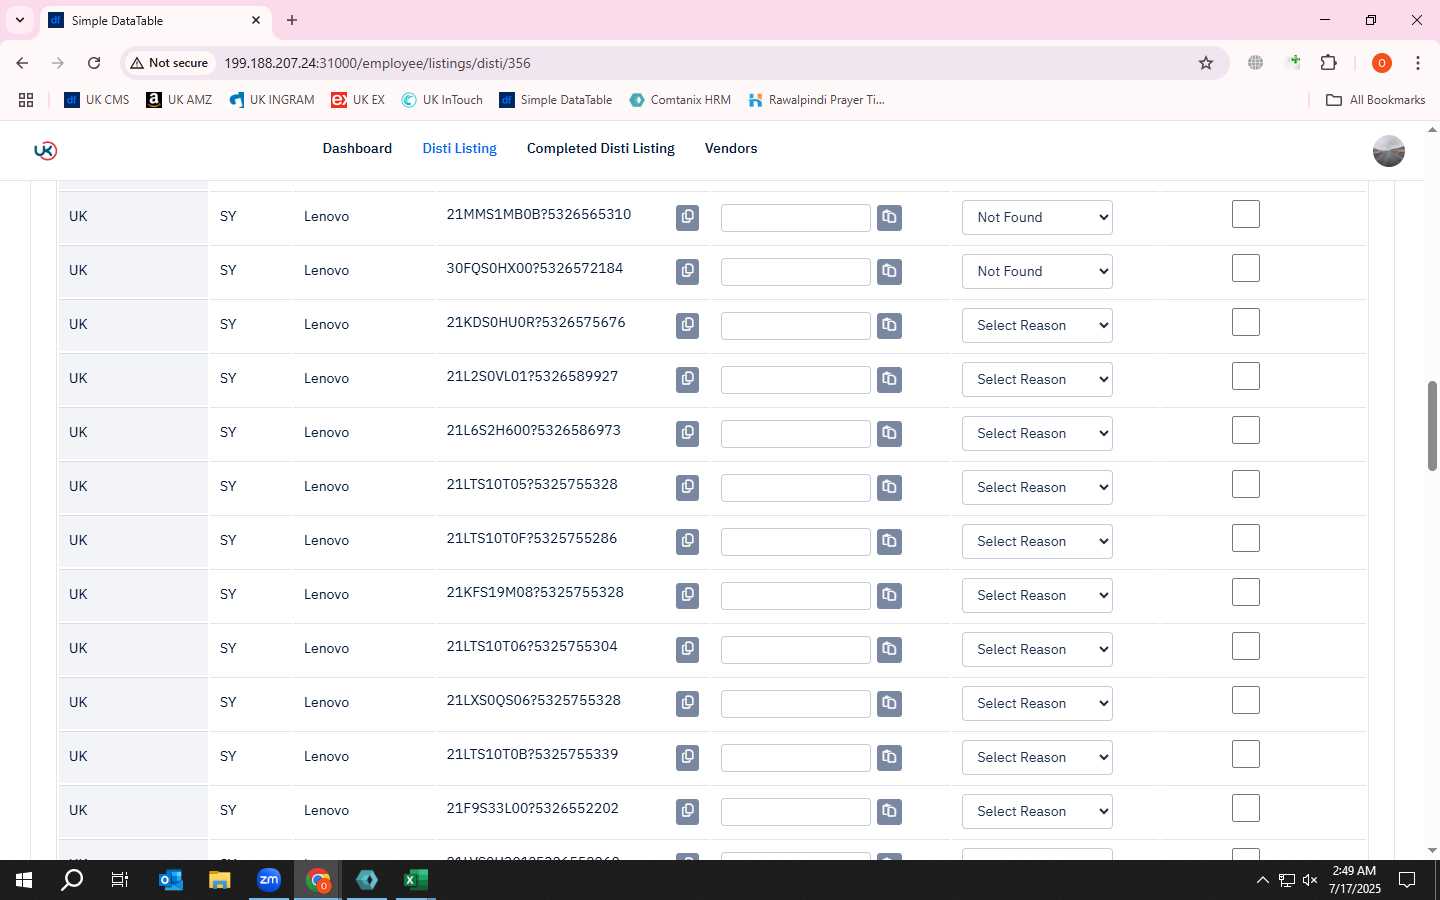Click paste icon beside input in 21KDS0HU0R row
This screenshot has height=900, width=1440.
(889, 325)
